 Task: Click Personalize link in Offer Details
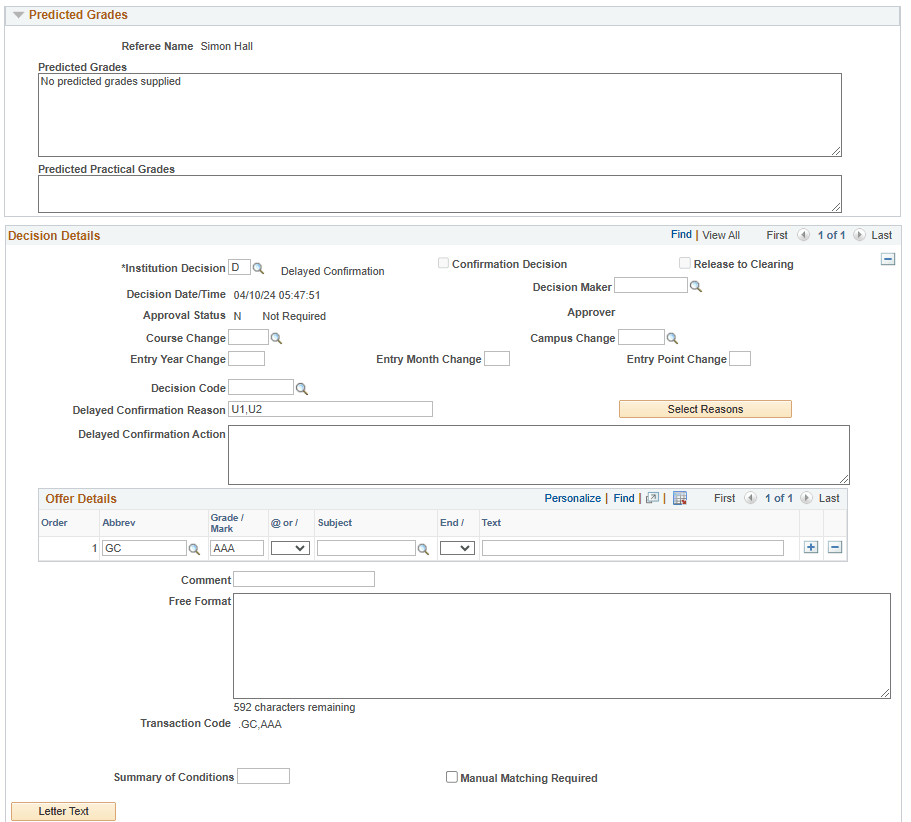coord(572,498)
